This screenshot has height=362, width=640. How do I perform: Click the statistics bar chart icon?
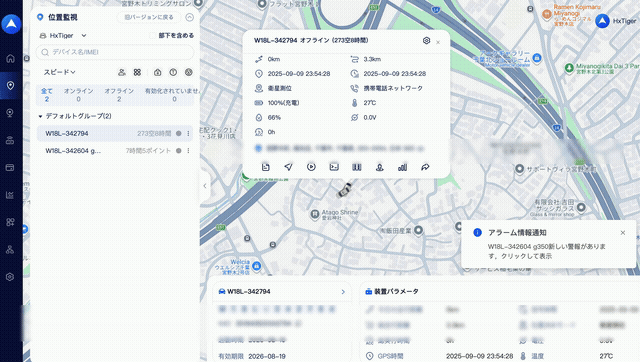coord(402,167)
